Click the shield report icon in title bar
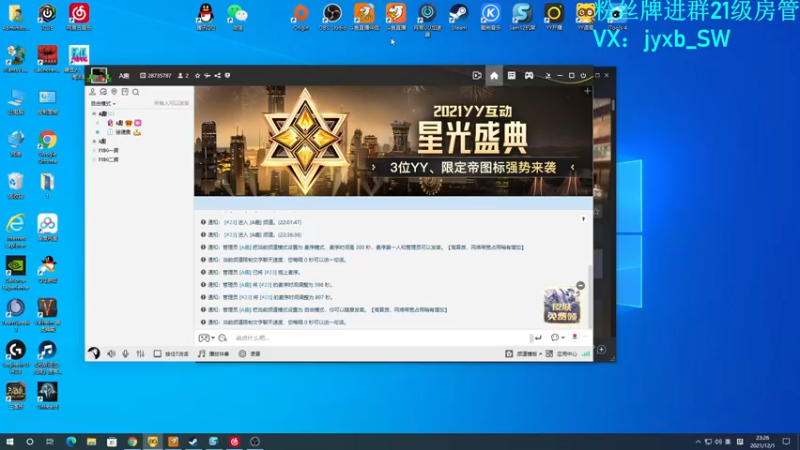 228,76
